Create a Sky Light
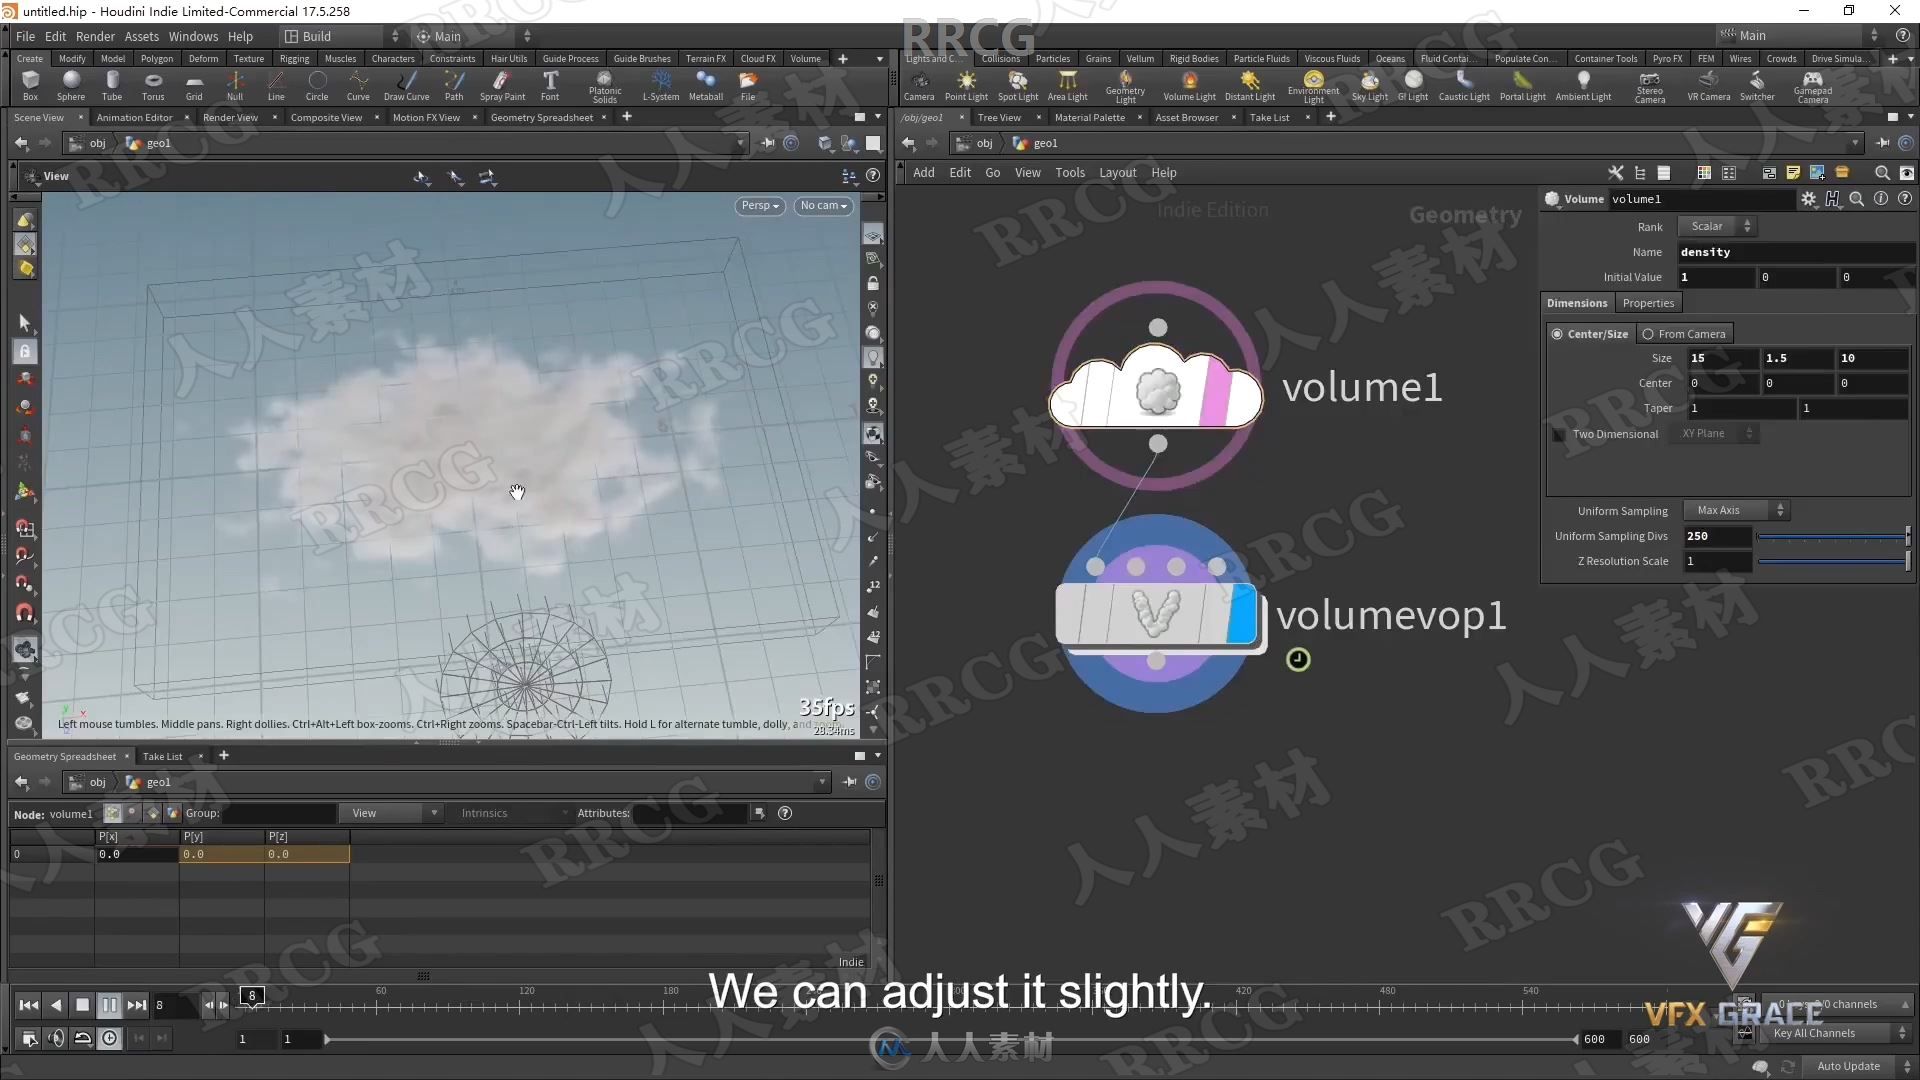The width and height of the screenshot is (1920, 1080). coord(1369,85)
